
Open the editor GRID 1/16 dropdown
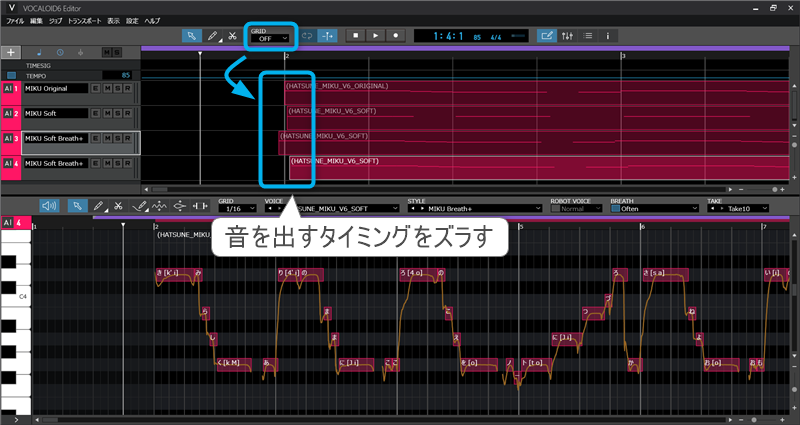tap(237, 209)
